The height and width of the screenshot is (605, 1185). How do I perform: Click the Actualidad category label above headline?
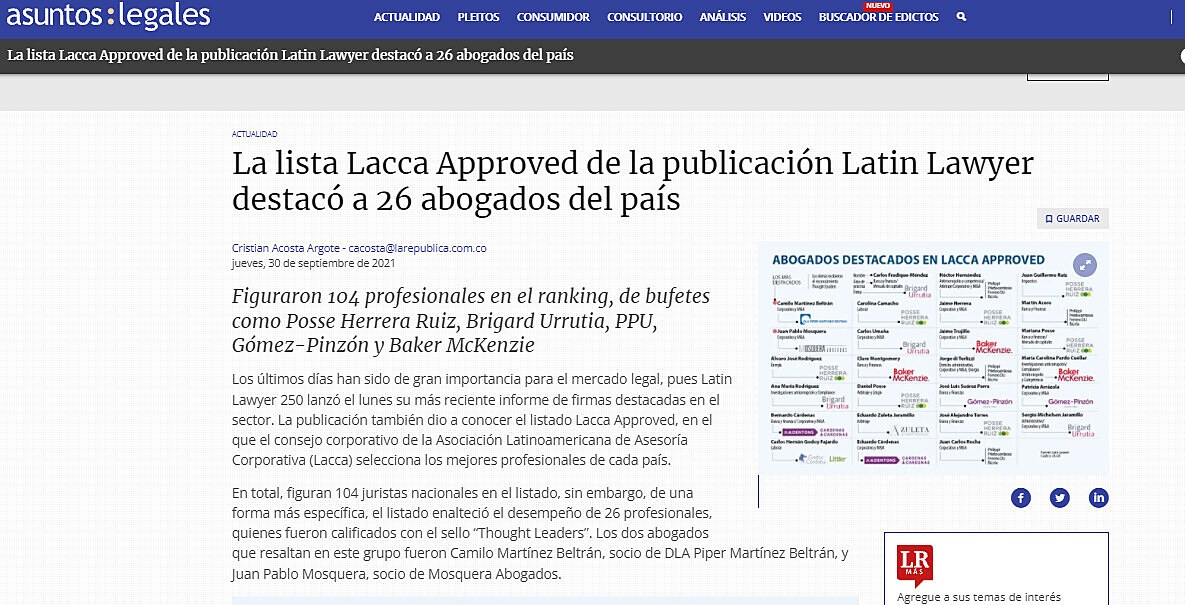pos(255,134)
